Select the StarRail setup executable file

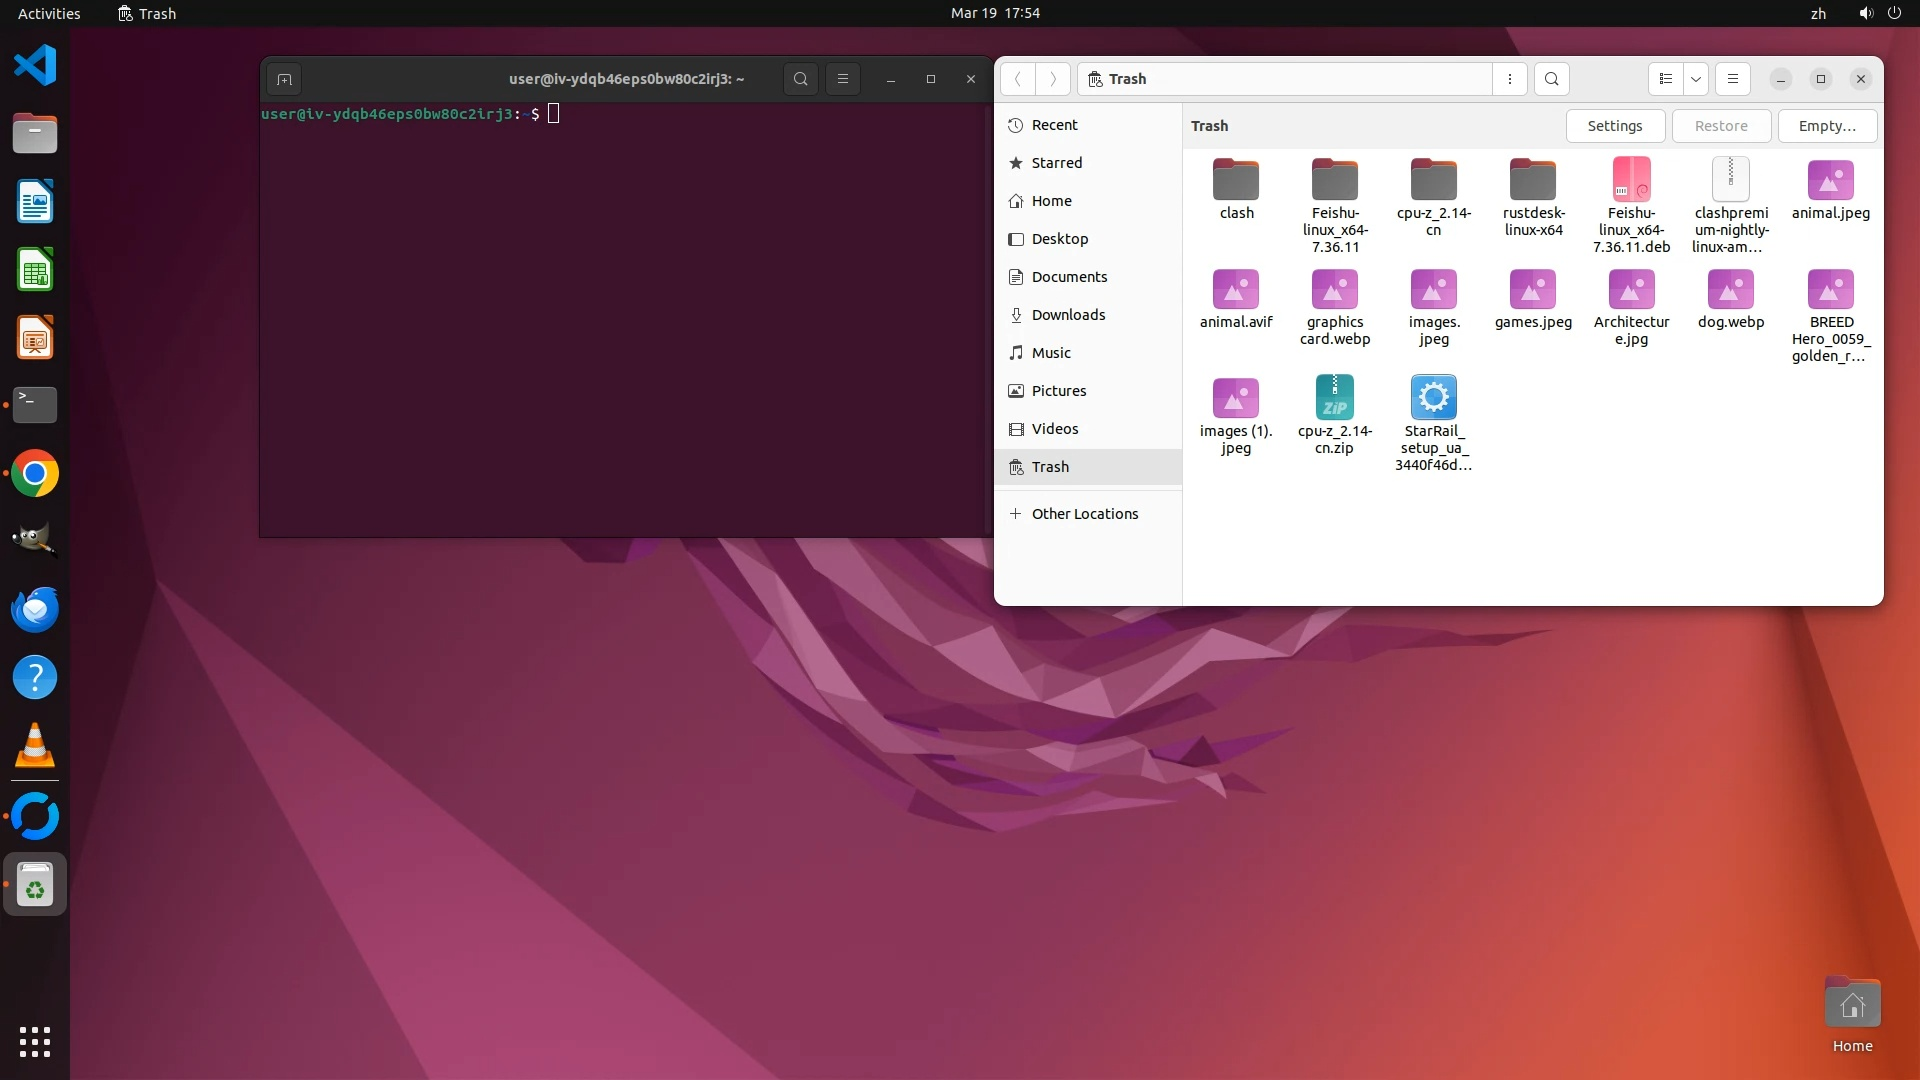(1433, 398)
